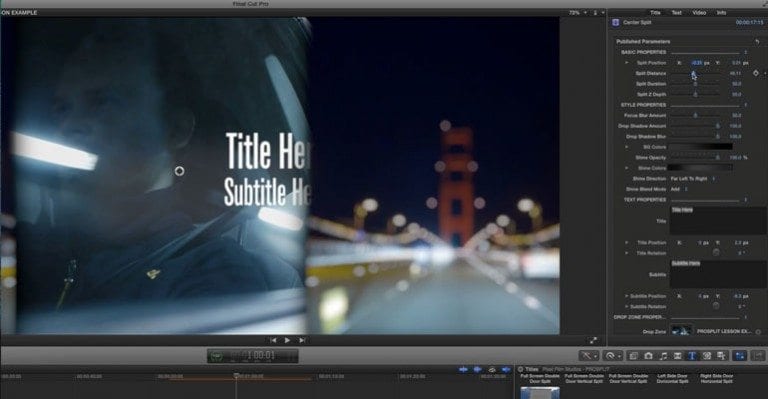Expand the Title Position parameter
Screen dimensions: 768x399
coord(626,242)
